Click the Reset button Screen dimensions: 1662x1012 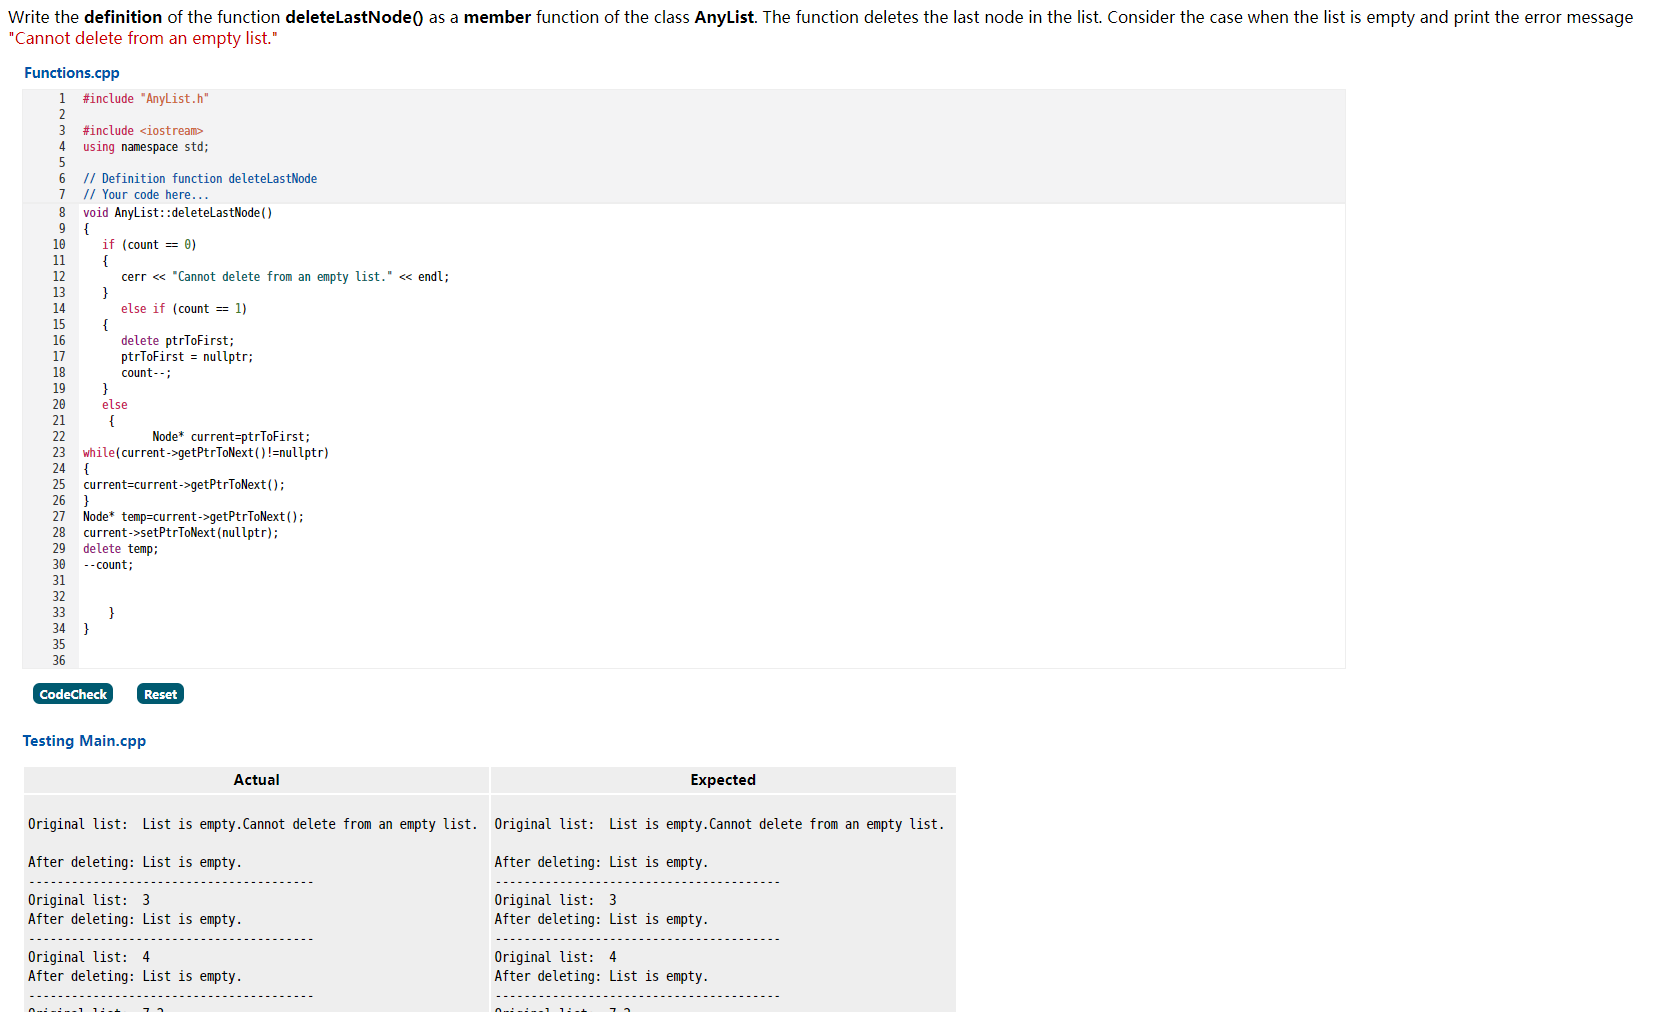[159, 693]
